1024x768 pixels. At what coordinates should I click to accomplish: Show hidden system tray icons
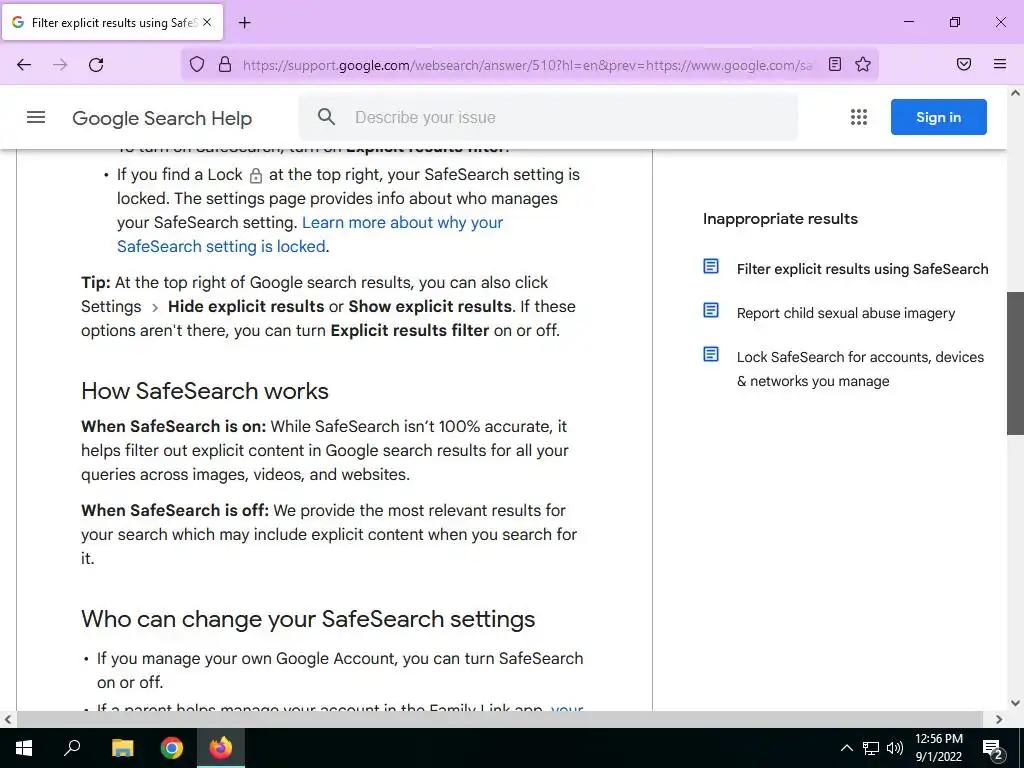pyautogui.click(x=846, y=748)
